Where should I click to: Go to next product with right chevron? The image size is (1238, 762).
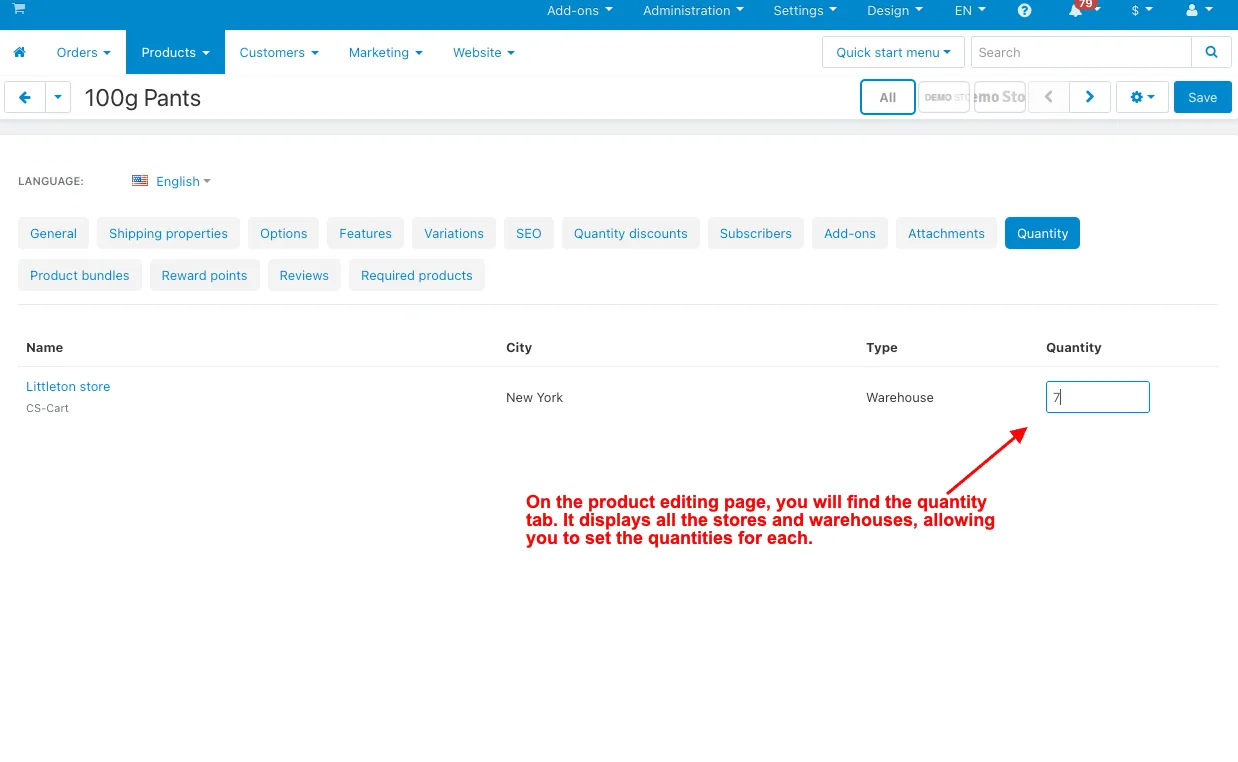click(x=1090, y=97)
